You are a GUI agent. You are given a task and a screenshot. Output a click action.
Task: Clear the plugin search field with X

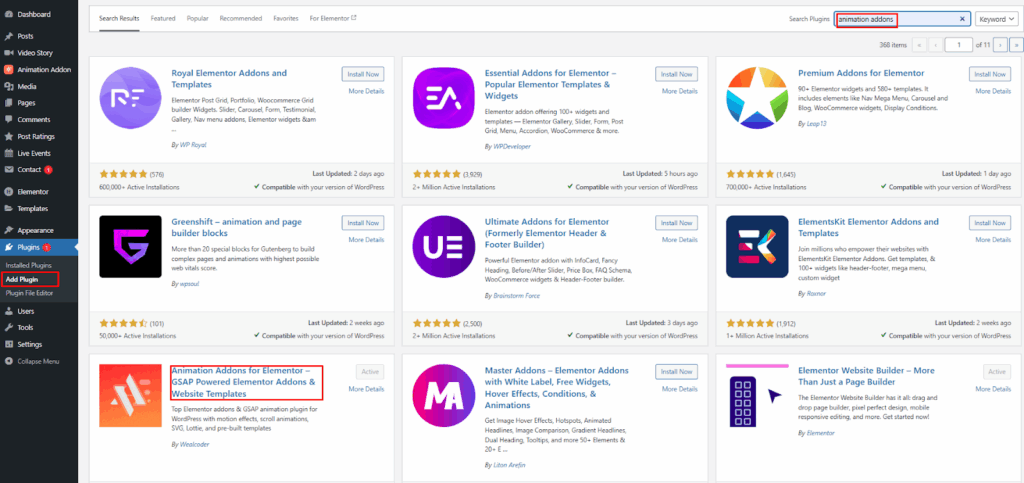[963, 19]
